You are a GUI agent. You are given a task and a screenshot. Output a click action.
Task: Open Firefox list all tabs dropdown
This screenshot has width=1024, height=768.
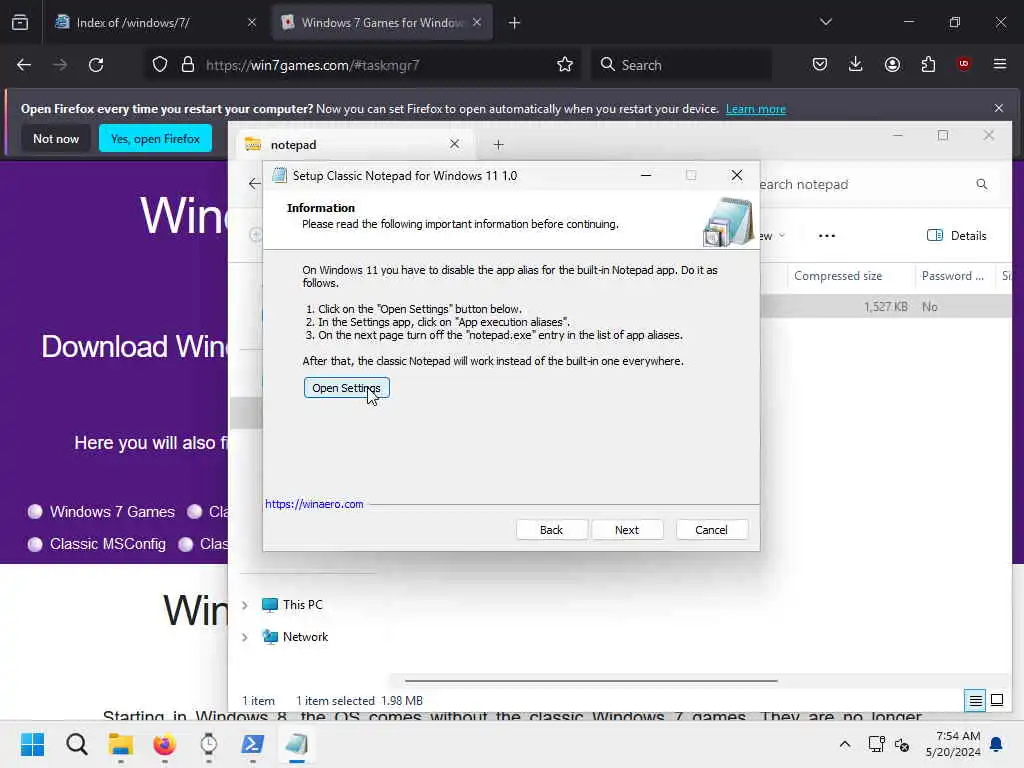point(825,23)
